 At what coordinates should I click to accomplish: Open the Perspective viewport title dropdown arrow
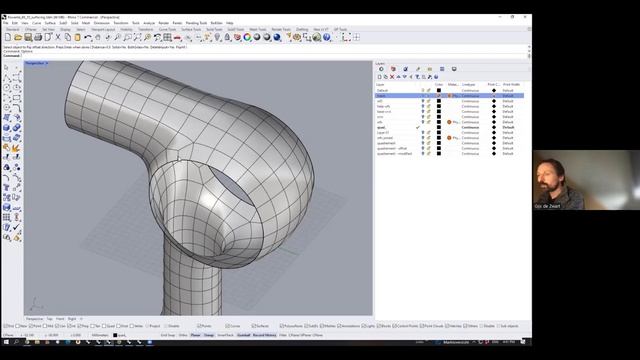(47, 63)
